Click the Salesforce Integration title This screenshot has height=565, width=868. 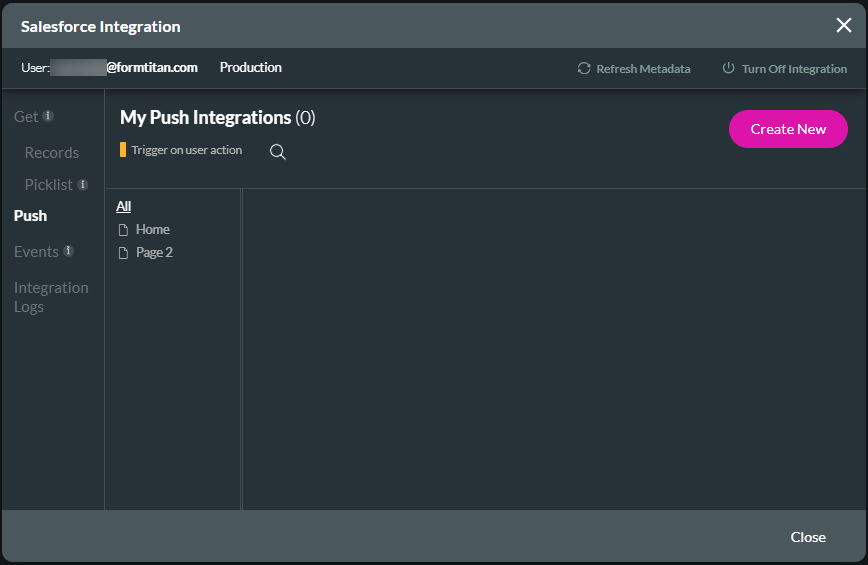101,27
